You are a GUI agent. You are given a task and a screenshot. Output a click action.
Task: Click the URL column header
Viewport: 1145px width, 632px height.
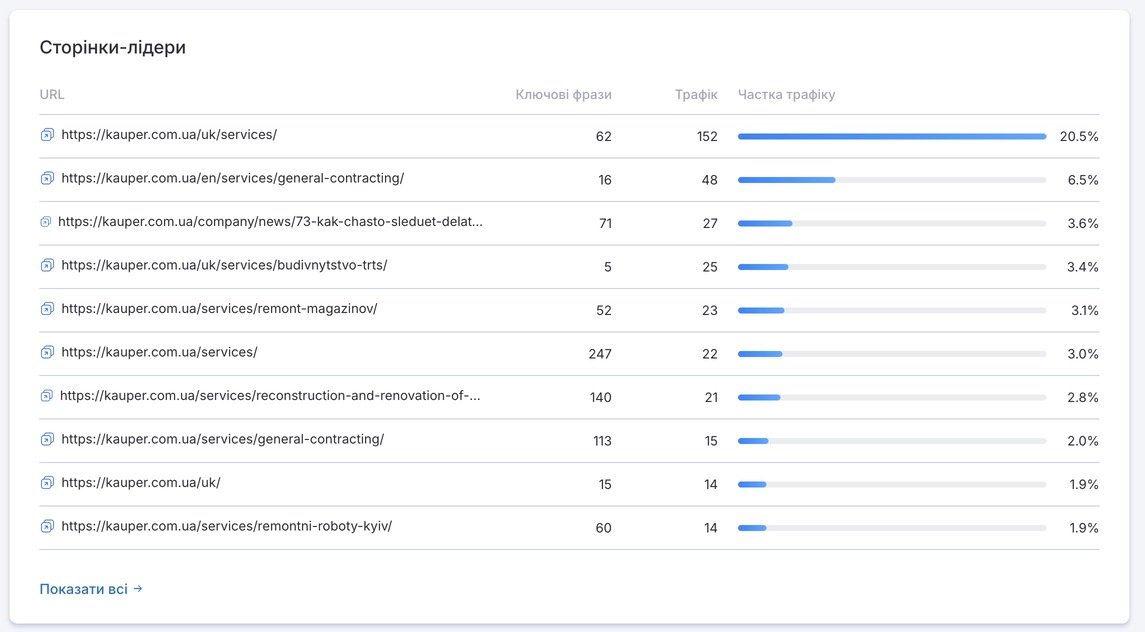click(x=52, y=94)
